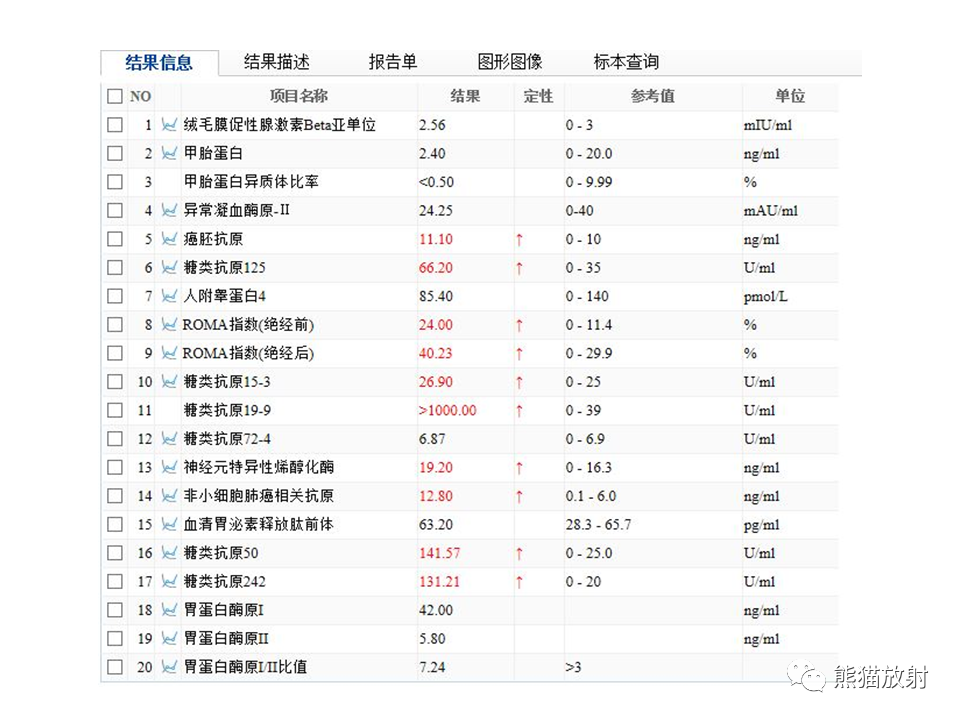Image resolution: width=960 pixels, height=720 pixels.
Task: Click the 0.1 - 6.0 reference range
Action: (591, 496)
